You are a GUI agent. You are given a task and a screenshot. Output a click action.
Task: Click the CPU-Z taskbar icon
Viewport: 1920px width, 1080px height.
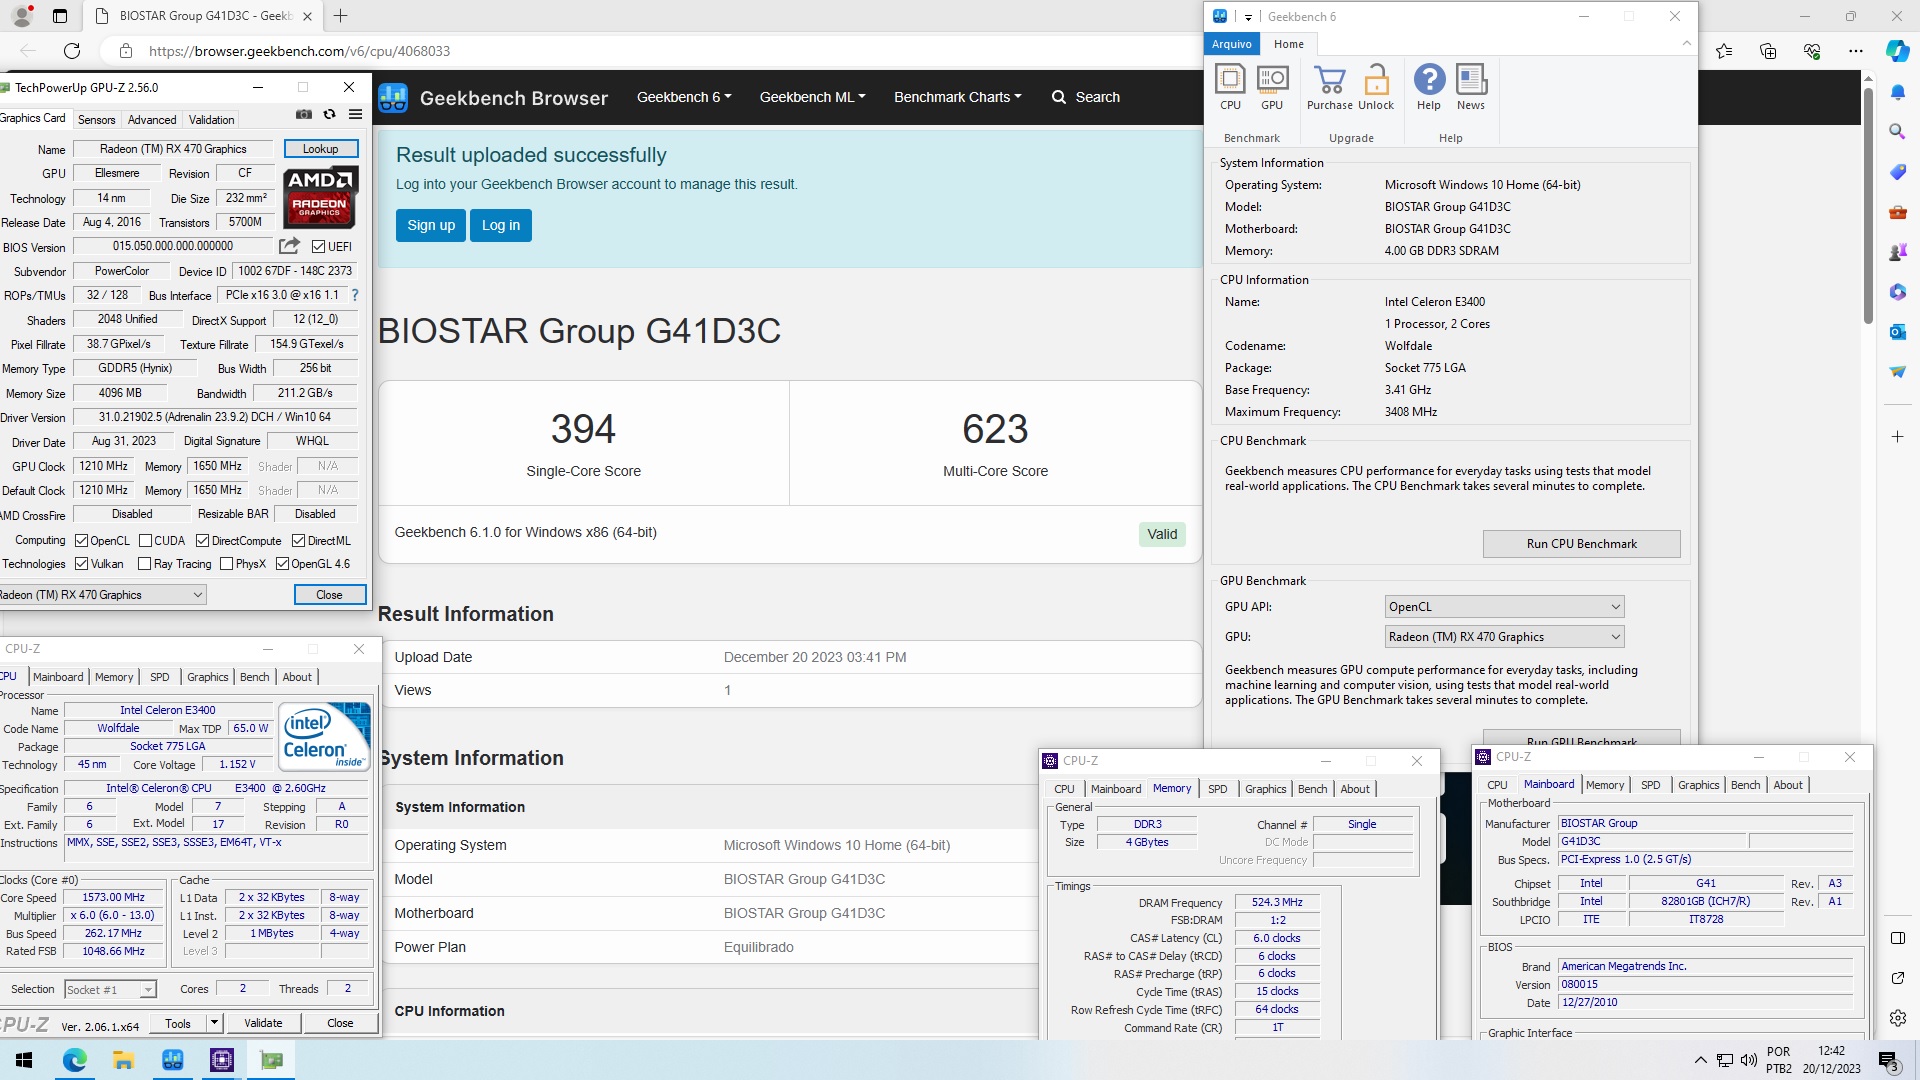222,1060
